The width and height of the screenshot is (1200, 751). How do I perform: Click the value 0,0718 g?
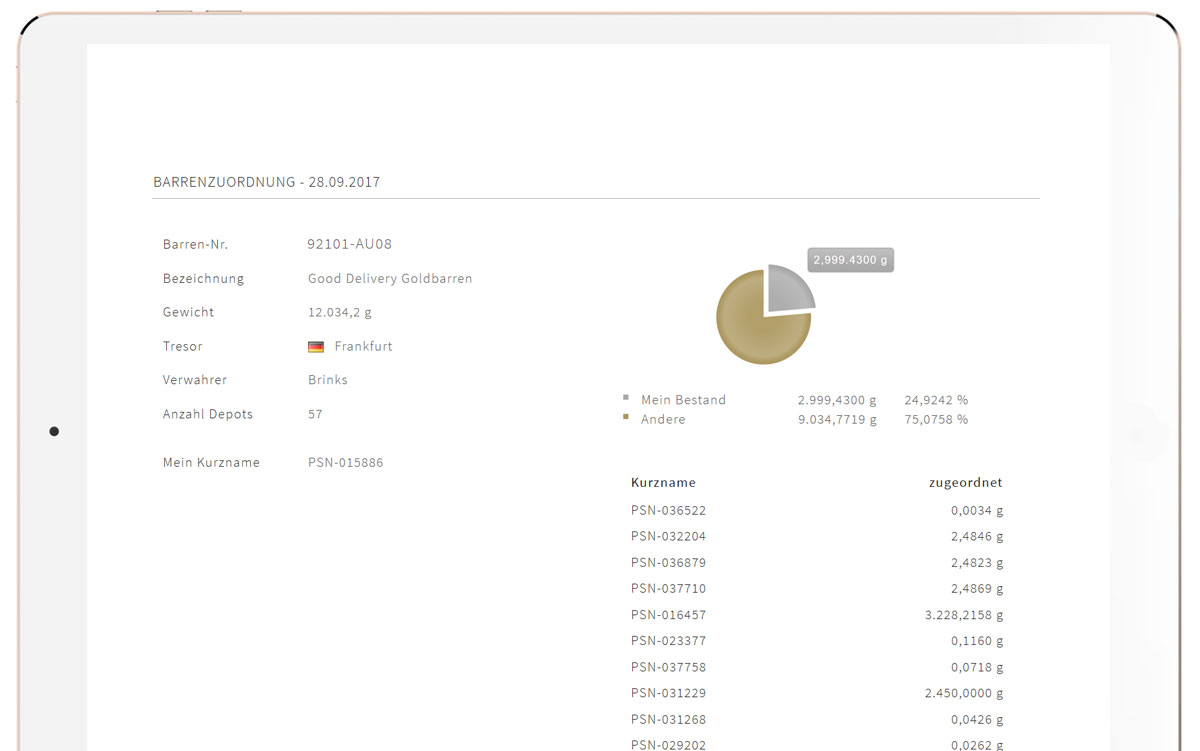[x=977, y=667]
